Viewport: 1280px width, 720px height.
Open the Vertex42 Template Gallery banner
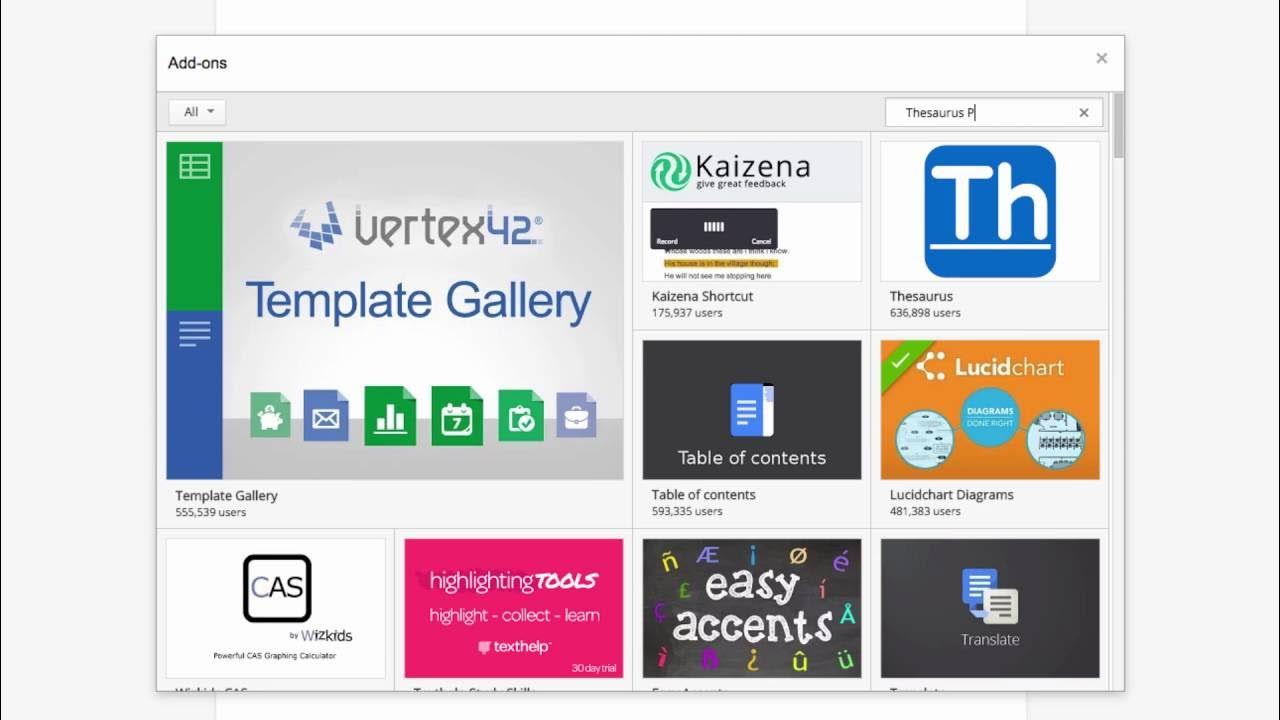395,310
